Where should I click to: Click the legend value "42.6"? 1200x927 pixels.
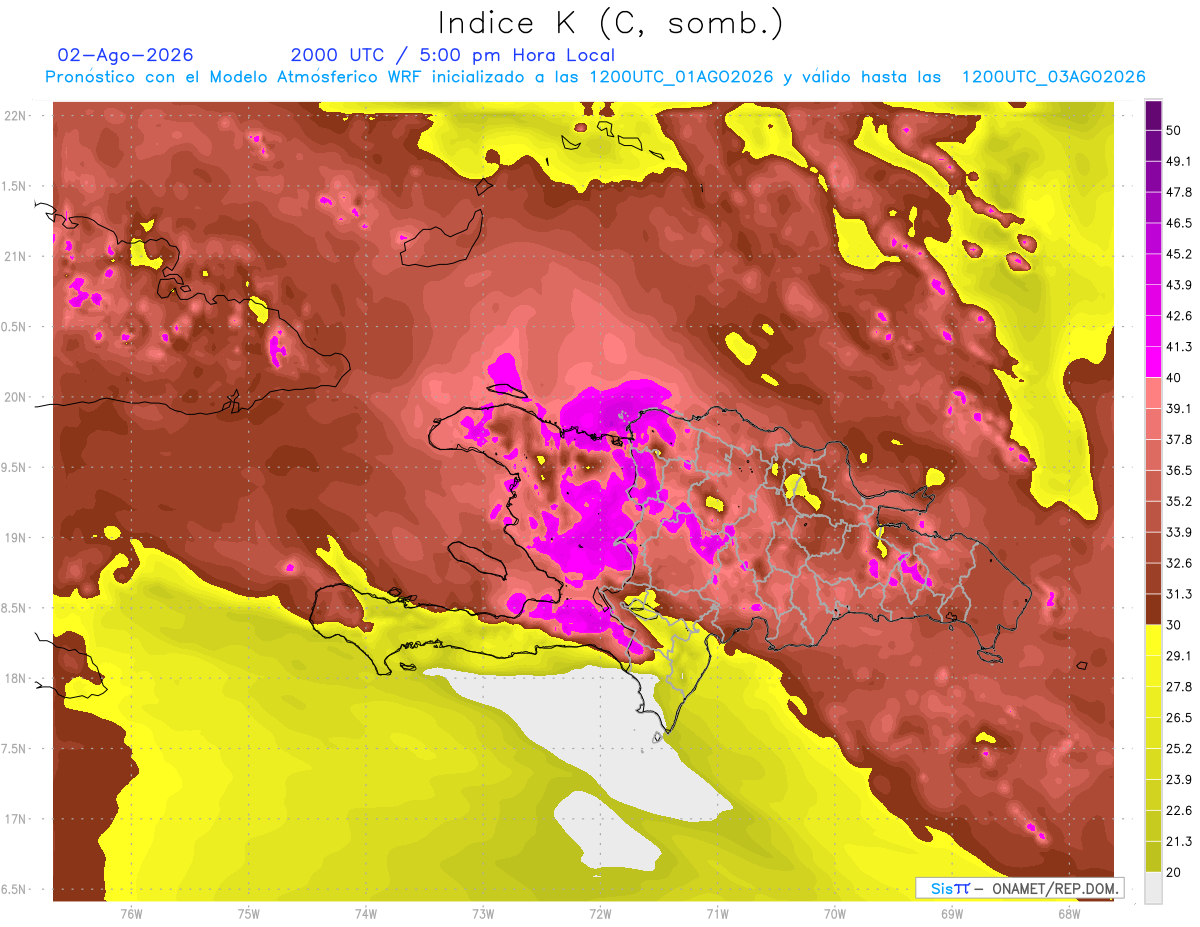click(x=1179, y=316)
